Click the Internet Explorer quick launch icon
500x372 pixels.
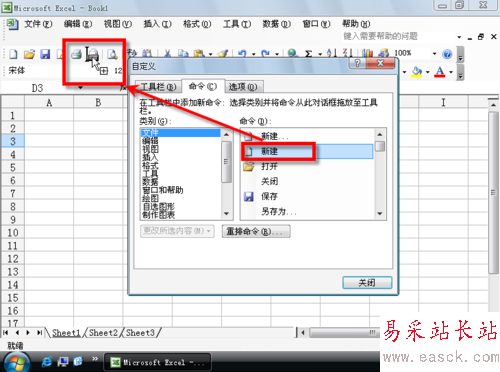[47, 362]
